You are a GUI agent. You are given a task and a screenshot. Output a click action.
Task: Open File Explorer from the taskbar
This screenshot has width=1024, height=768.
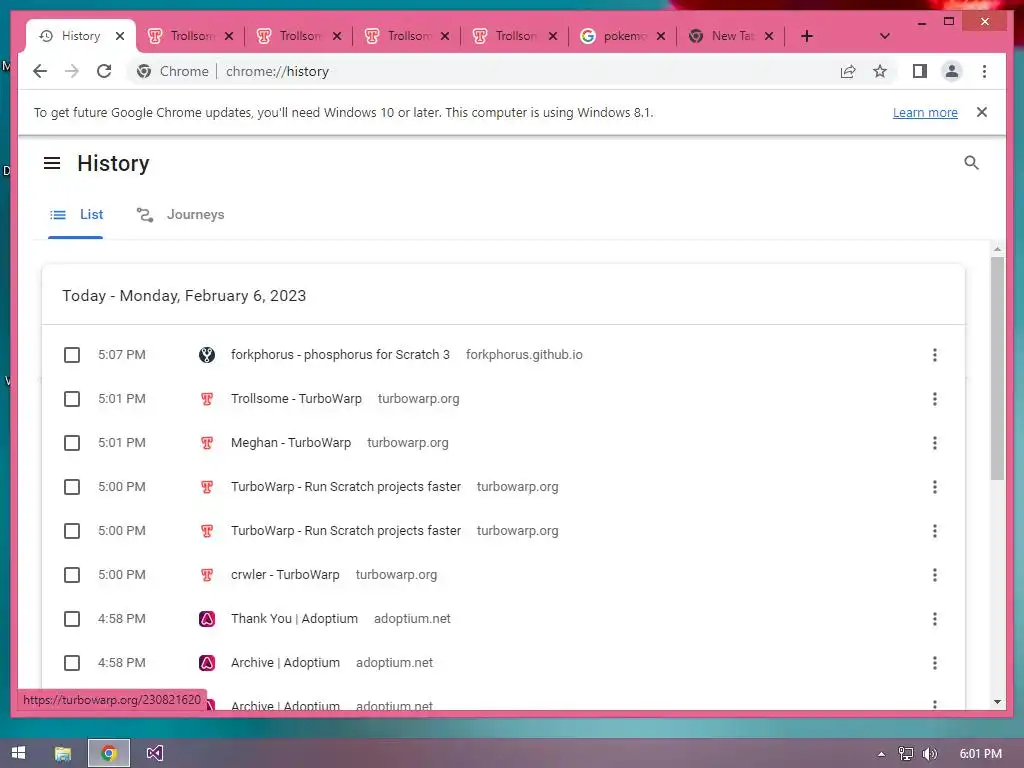[x=63, y=753]
